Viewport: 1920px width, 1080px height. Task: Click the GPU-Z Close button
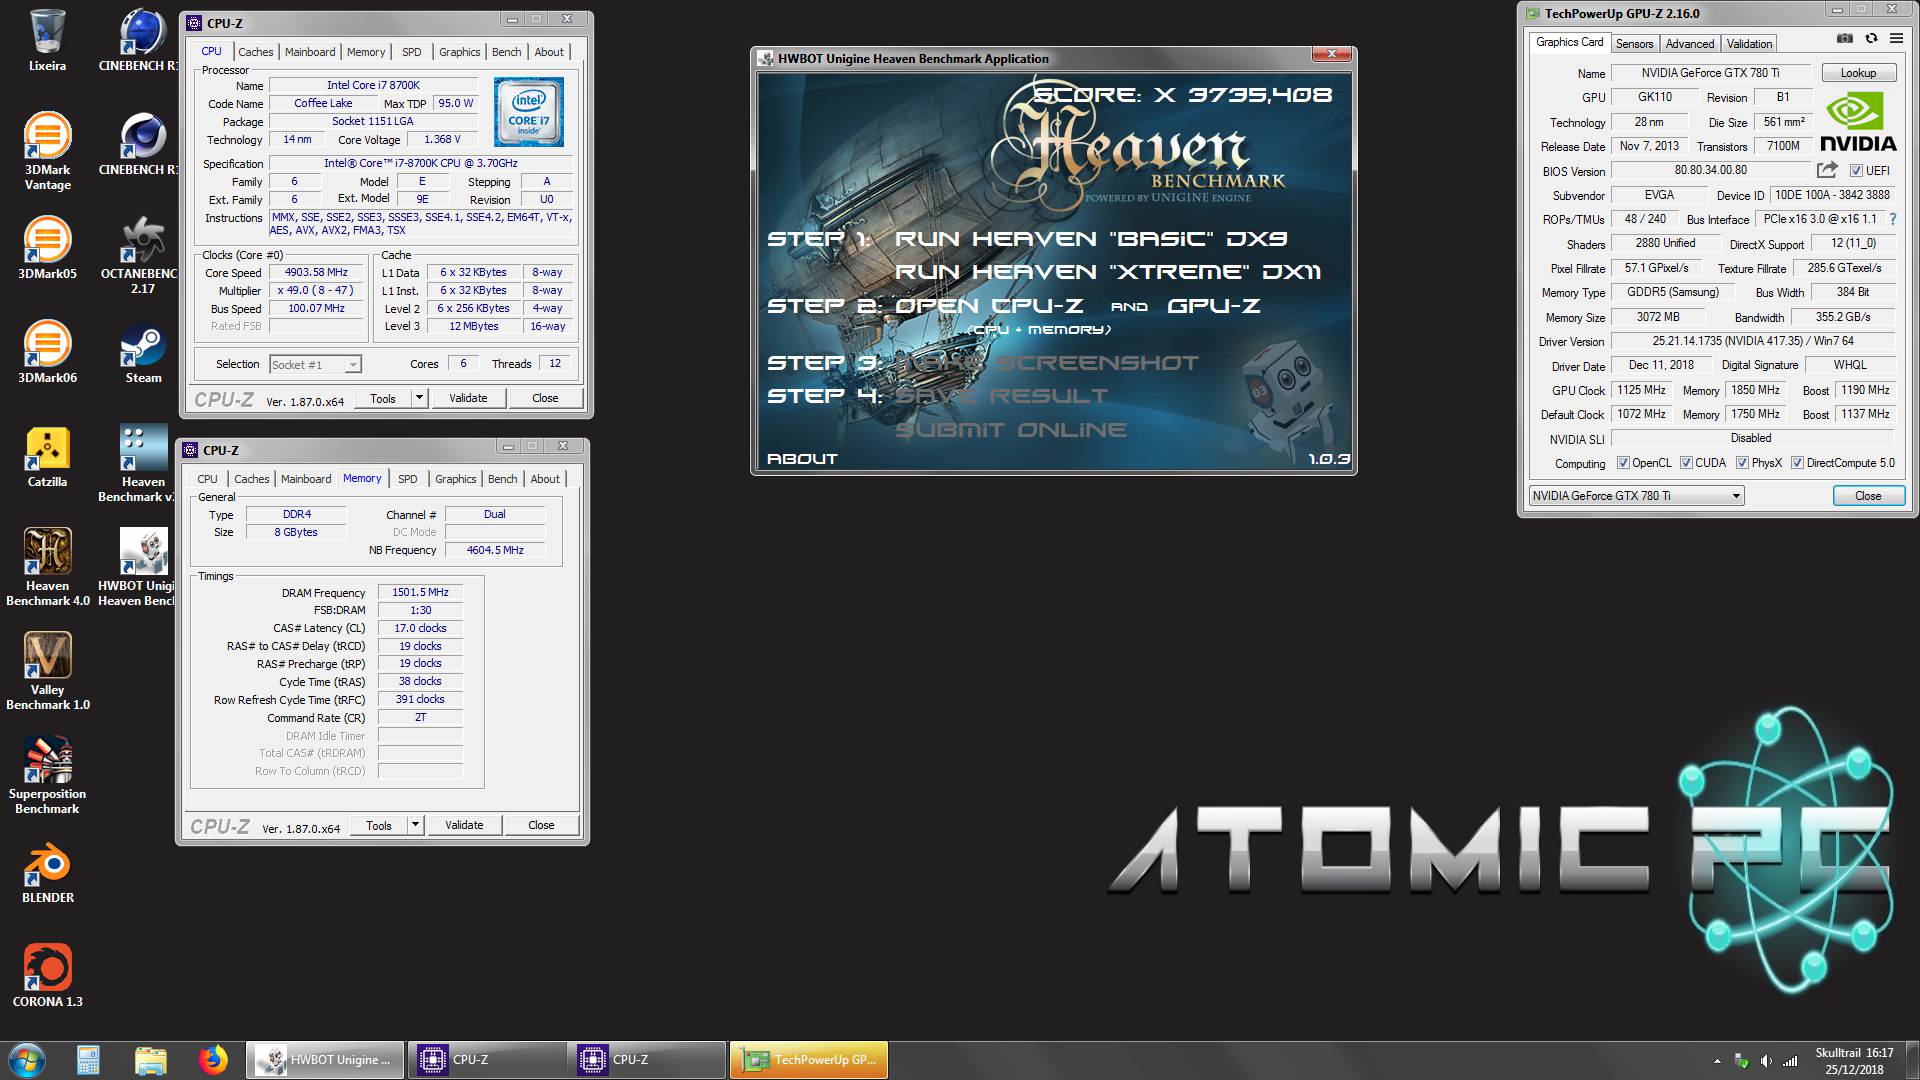click(x=1868, y=496)
